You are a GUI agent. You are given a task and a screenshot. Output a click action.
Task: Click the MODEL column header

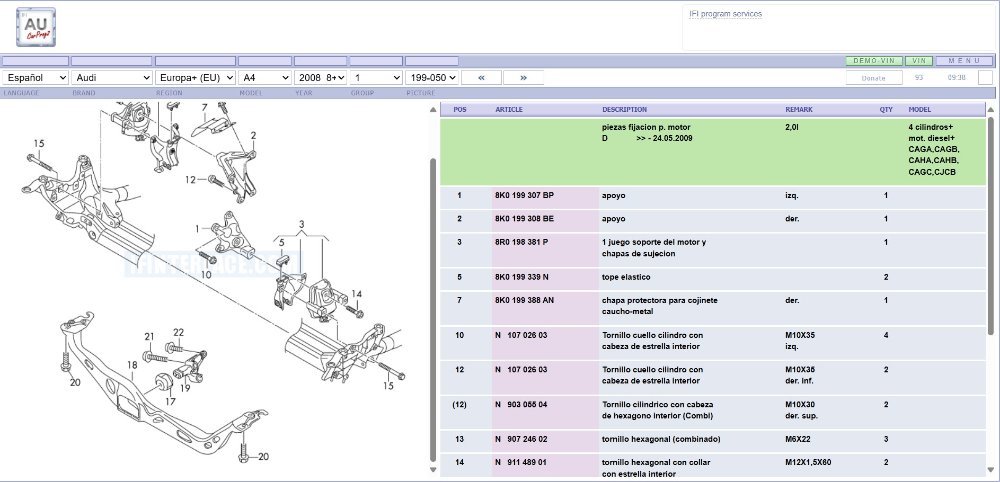[920, 110]
